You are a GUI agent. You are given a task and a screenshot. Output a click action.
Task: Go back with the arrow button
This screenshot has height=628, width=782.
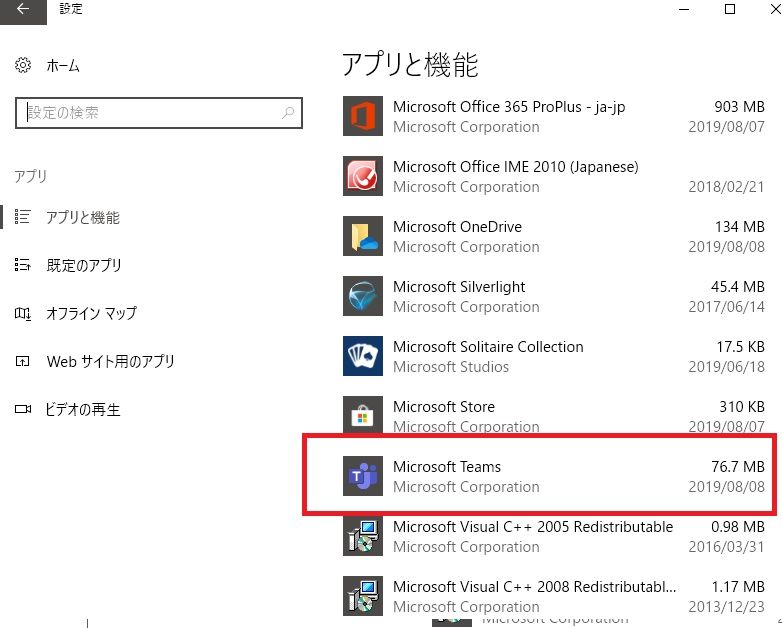pos(23,9)
